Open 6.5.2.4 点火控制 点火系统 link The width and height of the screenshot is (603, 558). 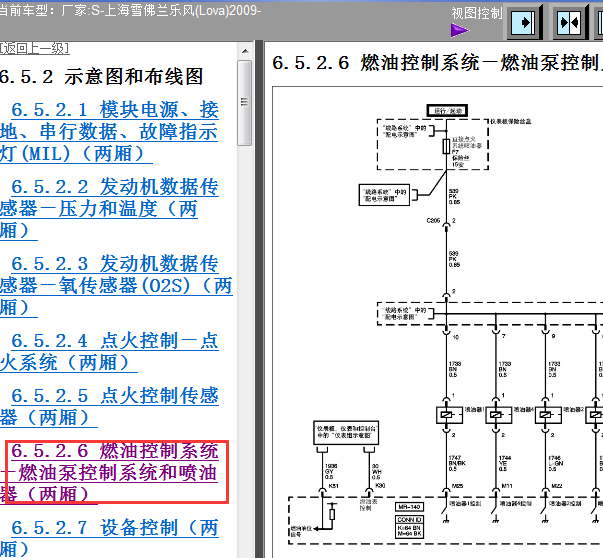pos(109,352)
